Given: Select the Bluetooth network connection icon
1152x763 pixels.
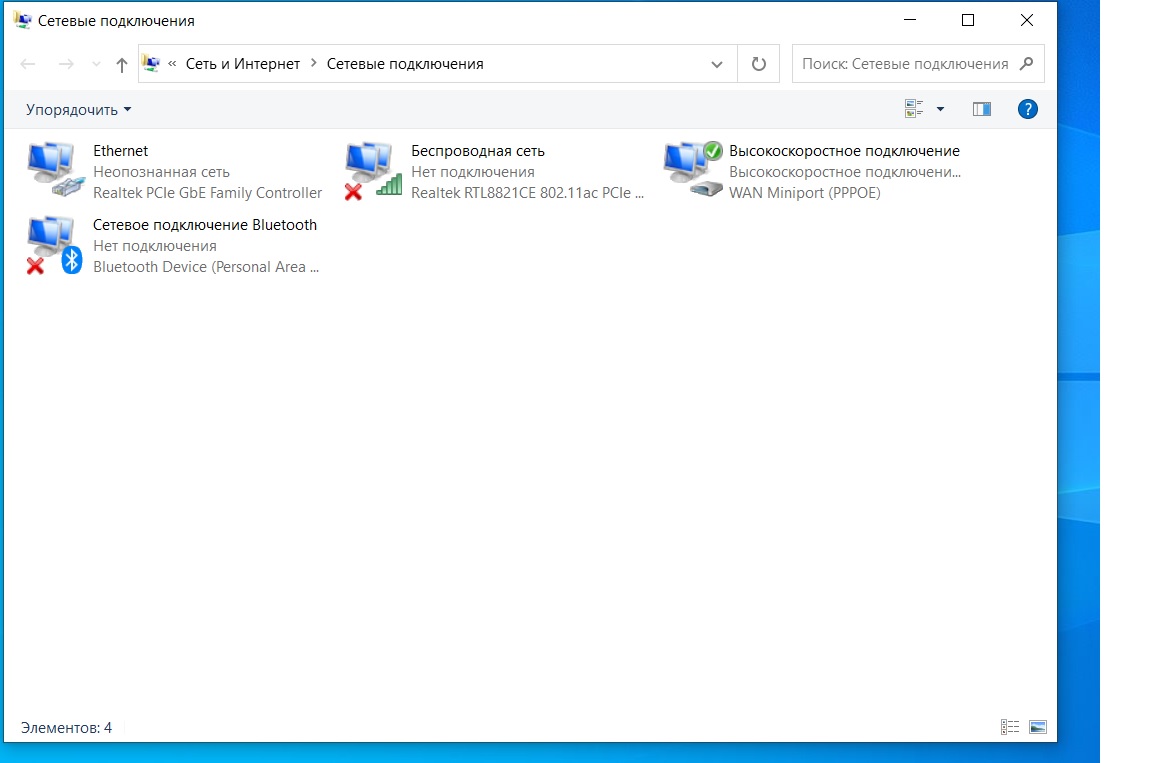Looking at the screenshot, I should click(x=52, y=245).
